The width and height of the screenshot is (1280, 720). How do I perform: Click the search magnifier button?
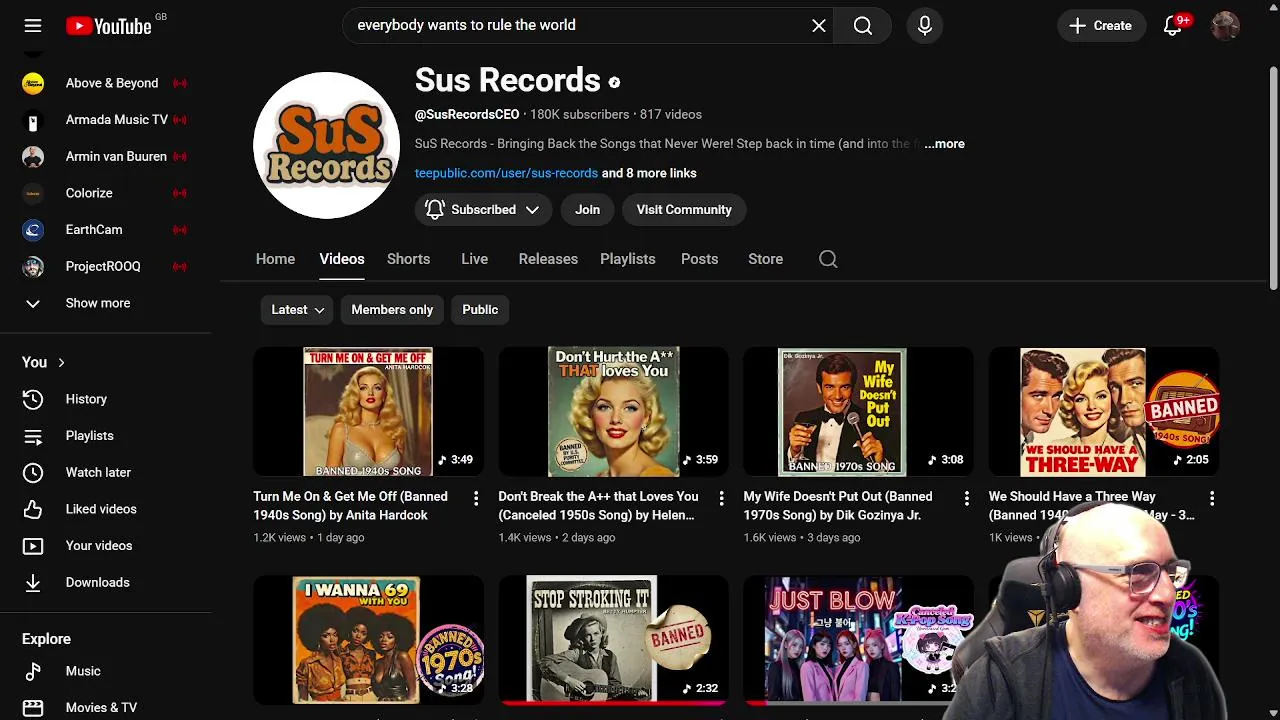pos(863,26)
